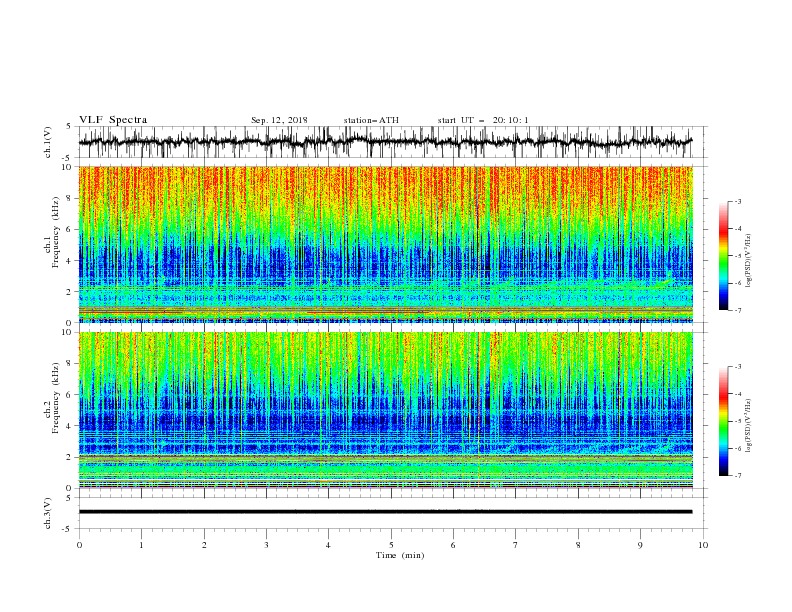The image size is (792, 612).
Task: Click the ch.1 voltage waveform trace
Action: pos(385,142)
